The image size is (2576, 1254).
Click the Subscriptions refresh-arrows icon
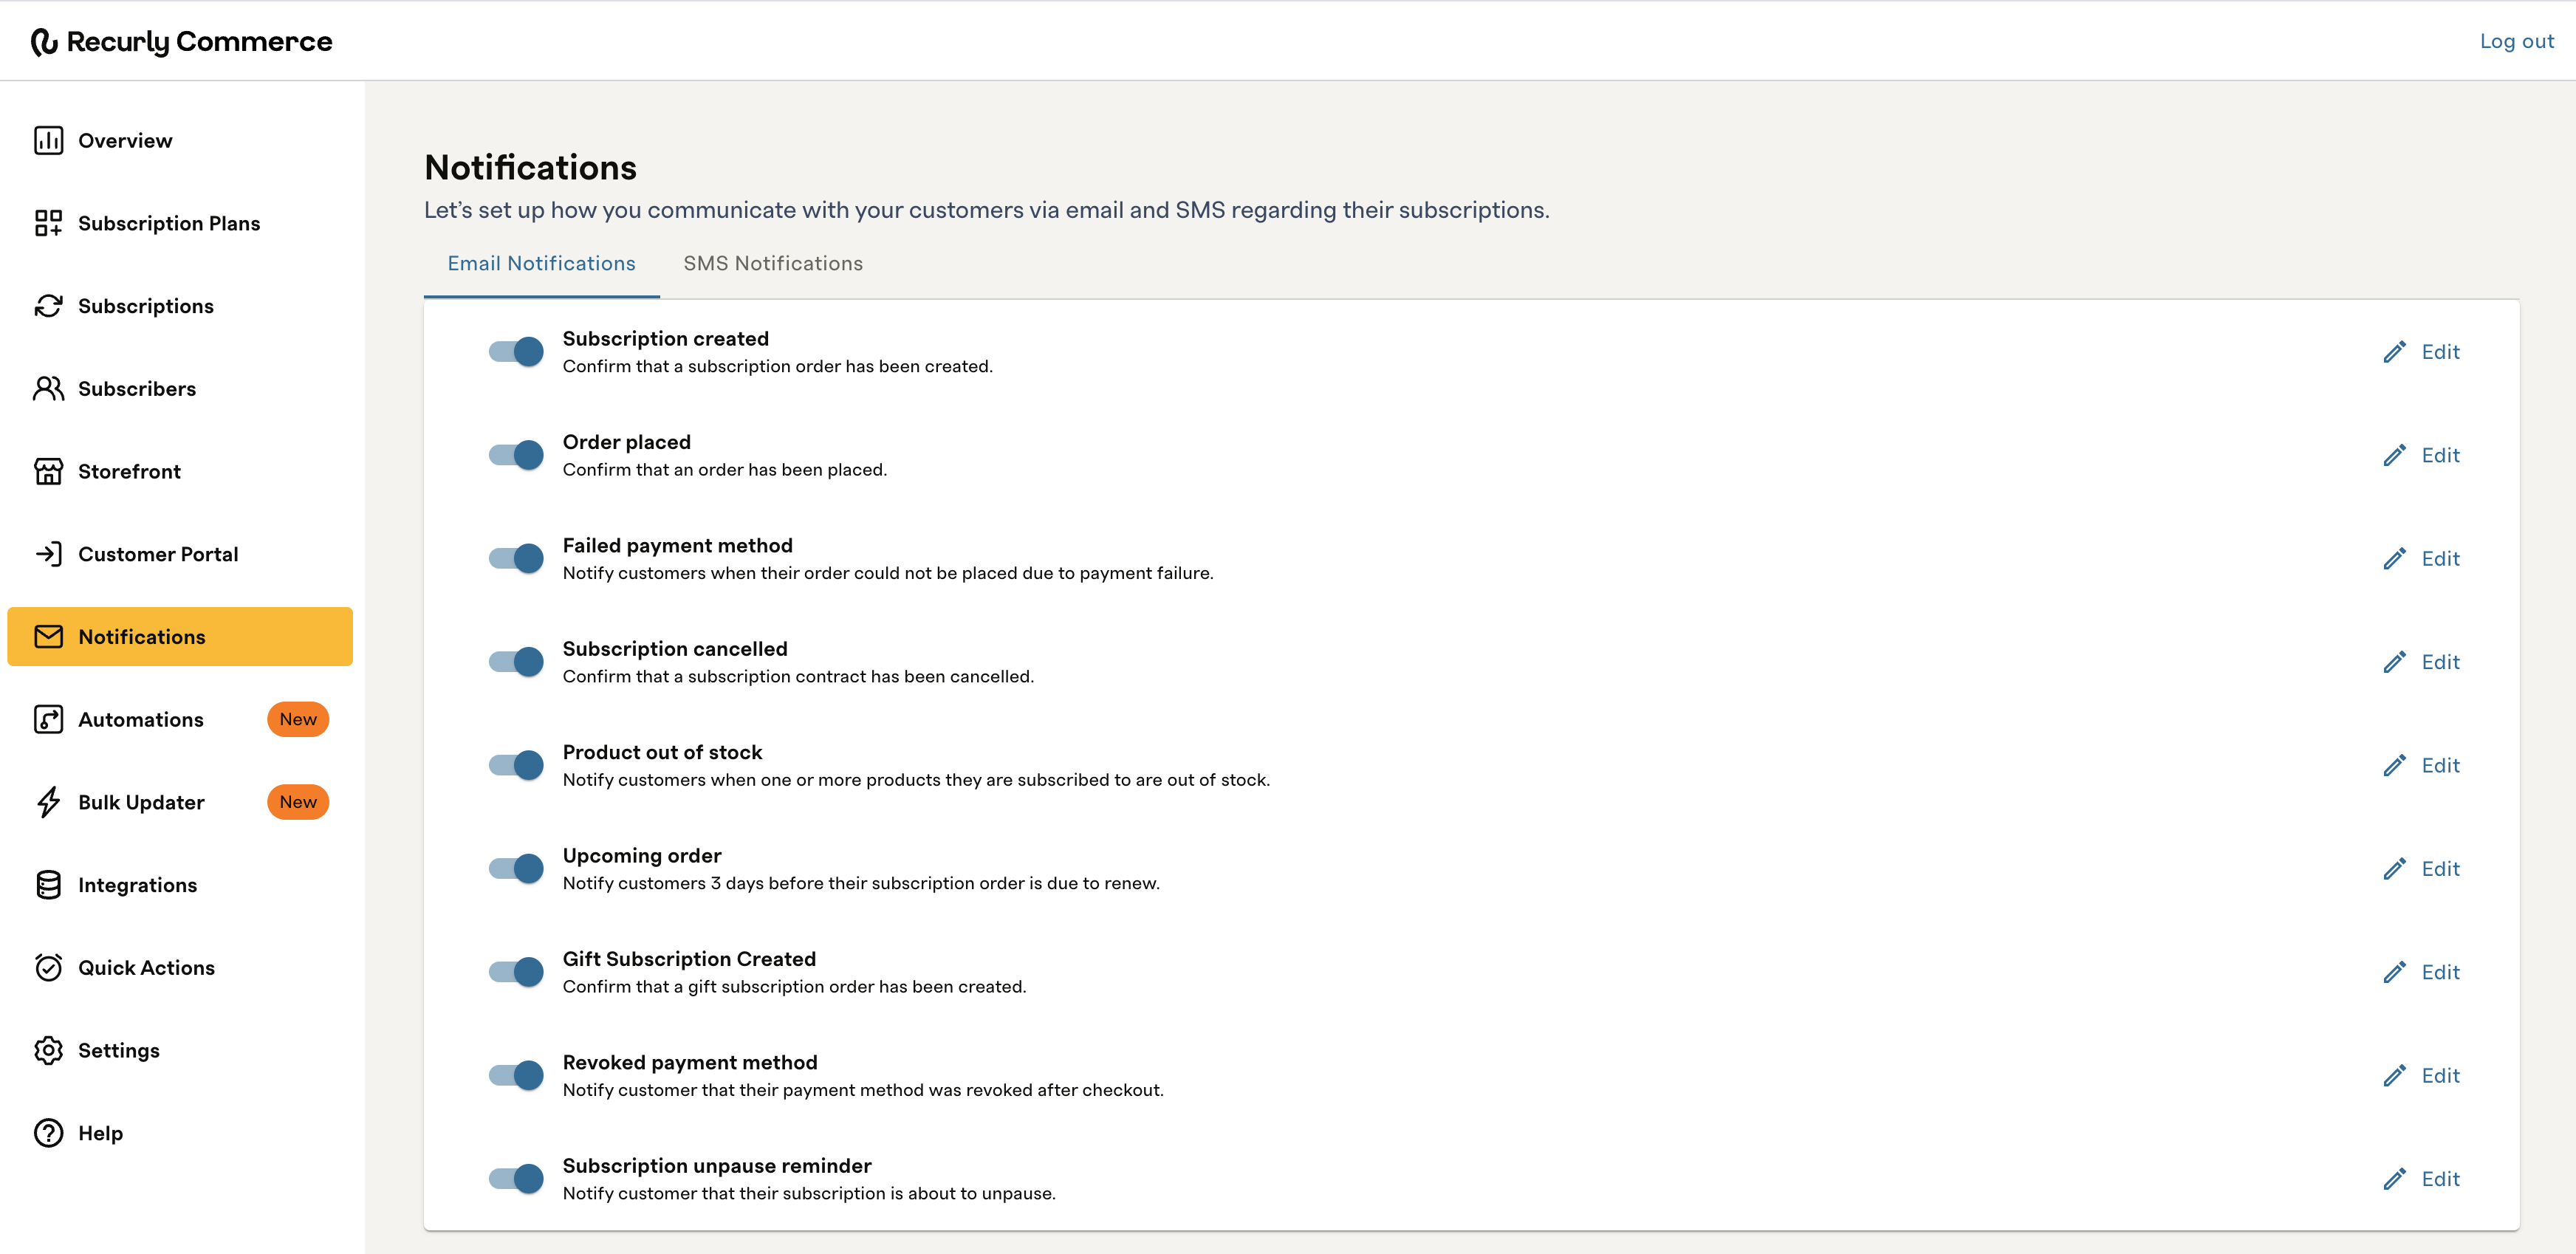pyautogui.click(x=48, y=306)
